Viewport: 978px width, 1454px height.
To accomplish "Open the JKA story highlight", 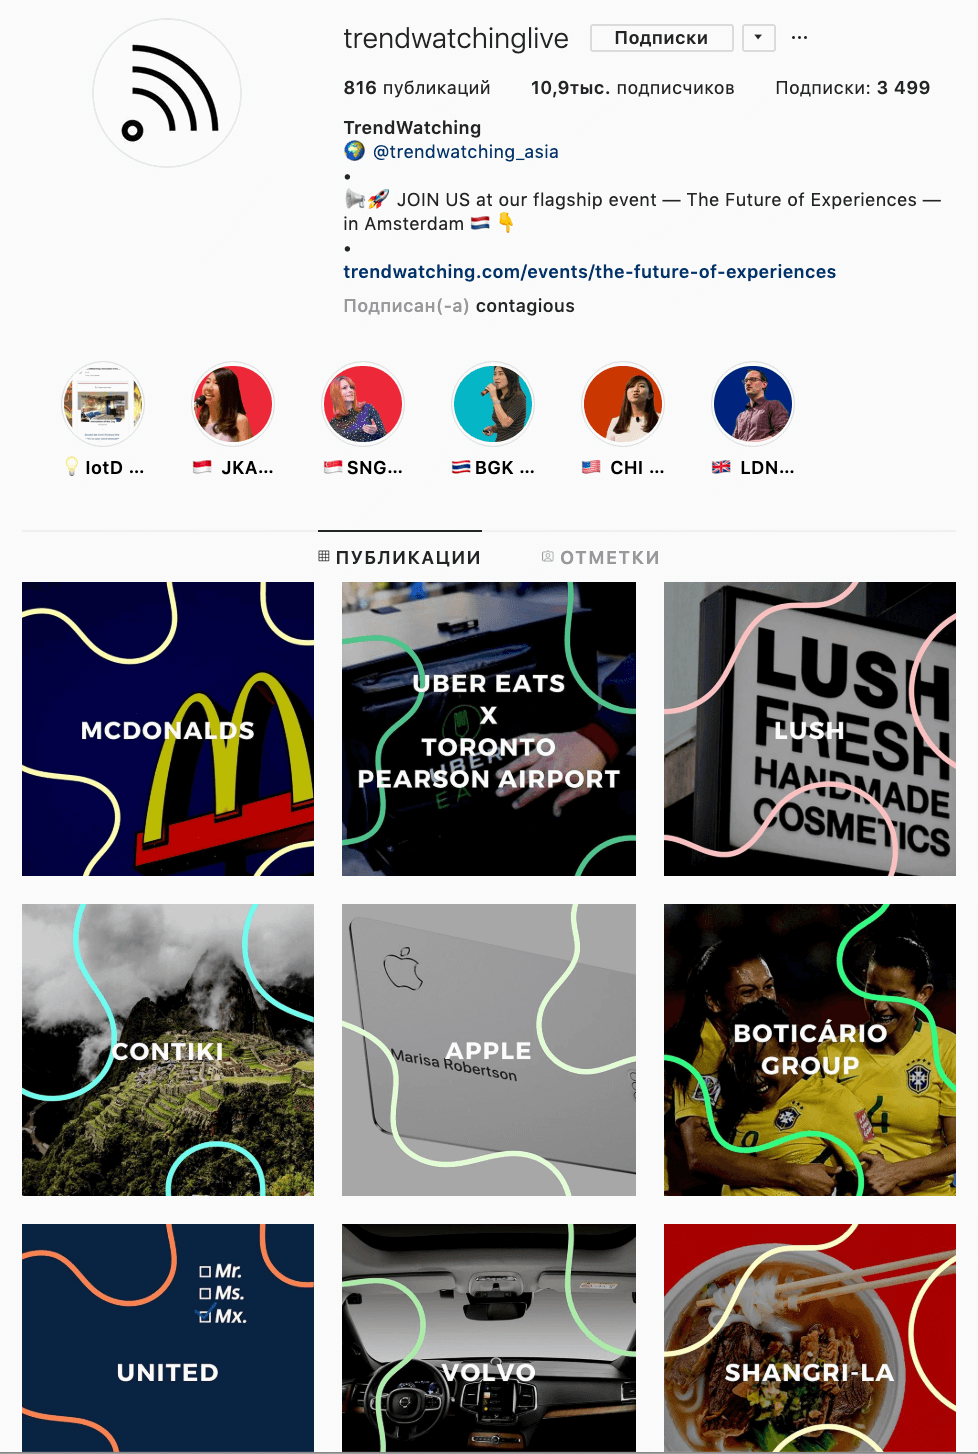I will 233,404.
